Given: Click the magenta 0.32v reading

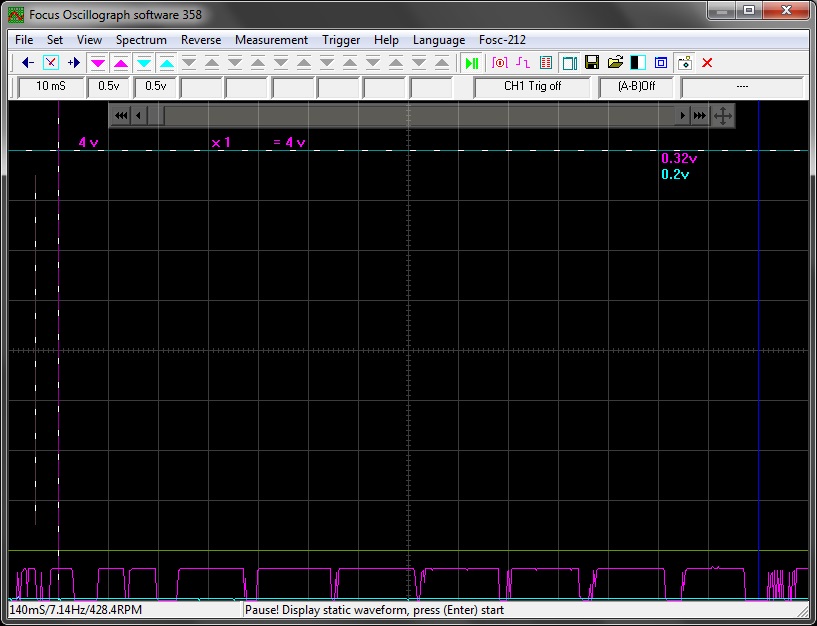Looking at the screenshot, I should pos(678,158).
